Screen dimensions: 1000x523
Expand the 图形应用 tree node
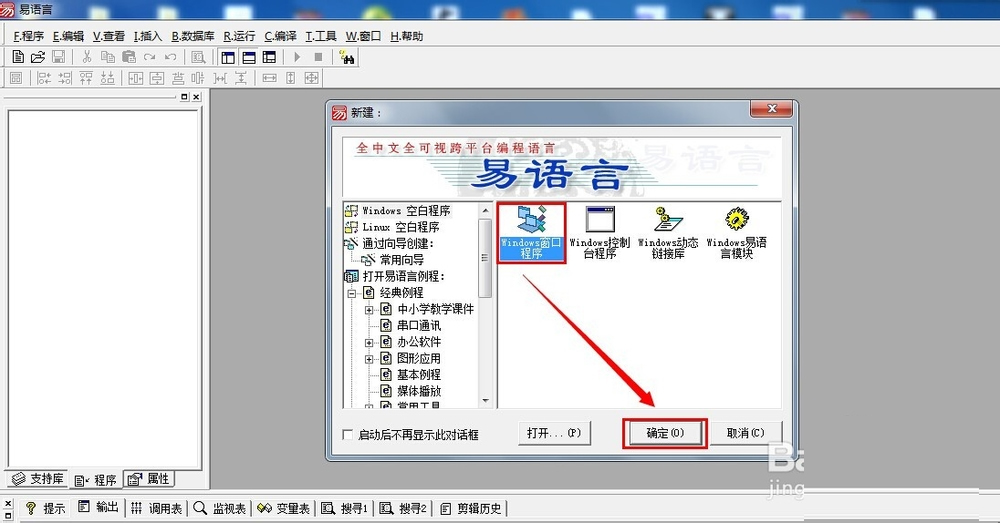point(369,359)
